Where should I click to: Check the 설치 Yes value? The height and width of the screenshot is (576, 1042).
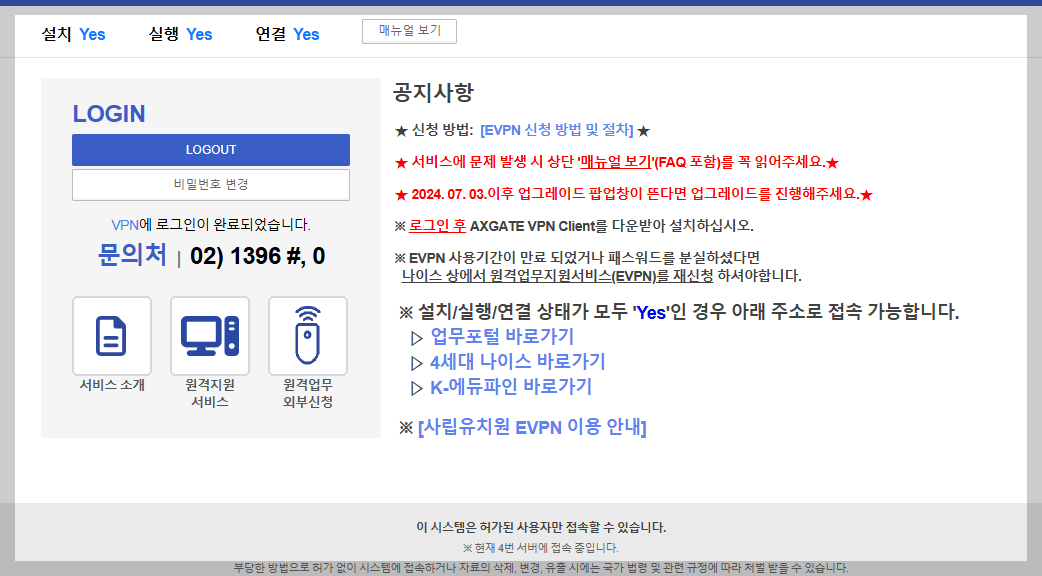click(92, 34)
